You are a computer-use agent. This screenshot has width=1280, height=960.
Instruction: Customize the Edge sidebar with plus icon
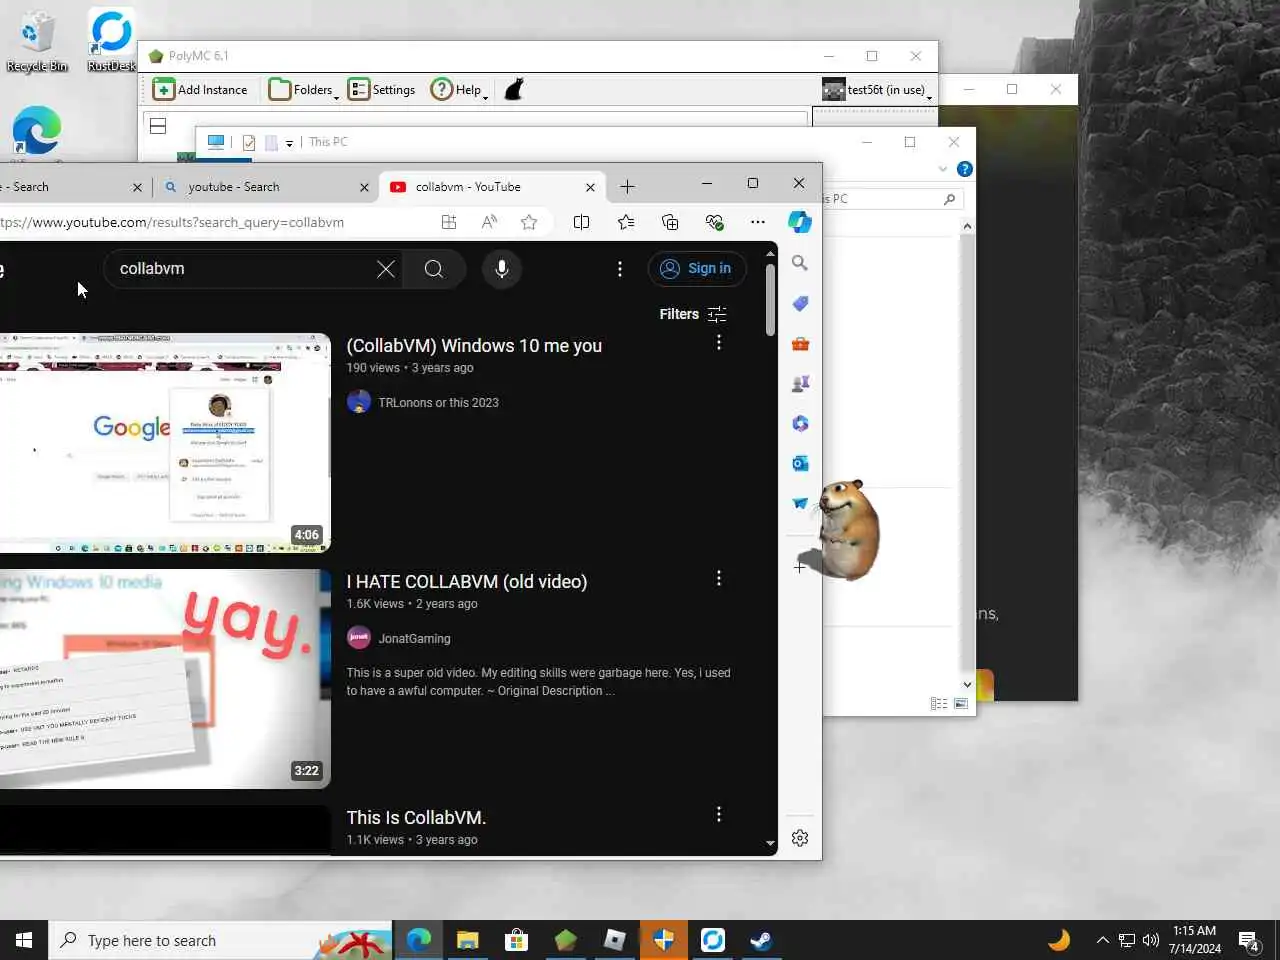point(800,567)
